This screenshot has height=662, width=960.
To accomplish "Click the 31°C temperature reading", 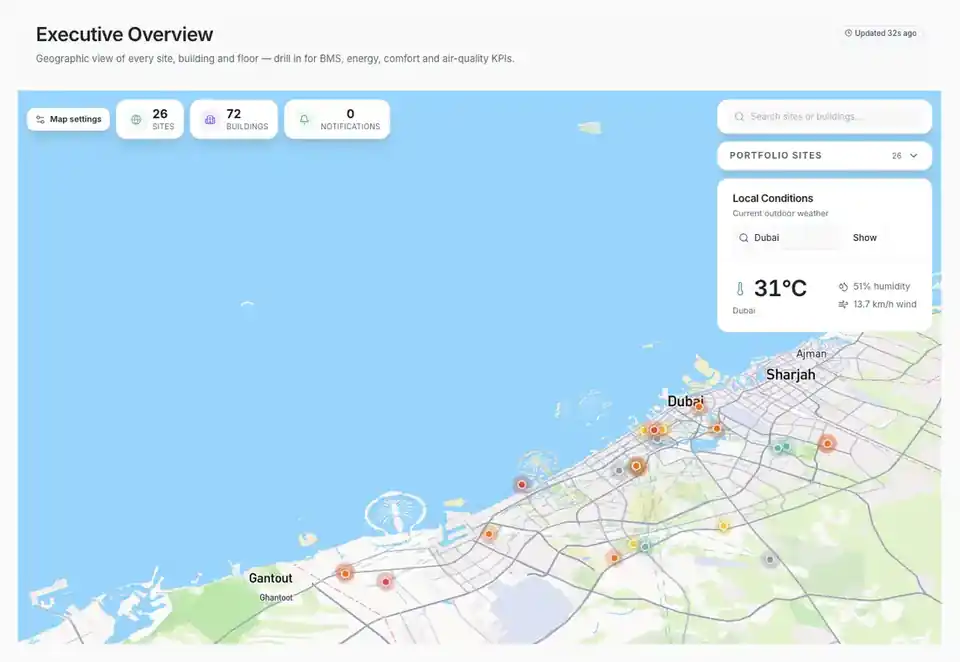I will point(780,288).
